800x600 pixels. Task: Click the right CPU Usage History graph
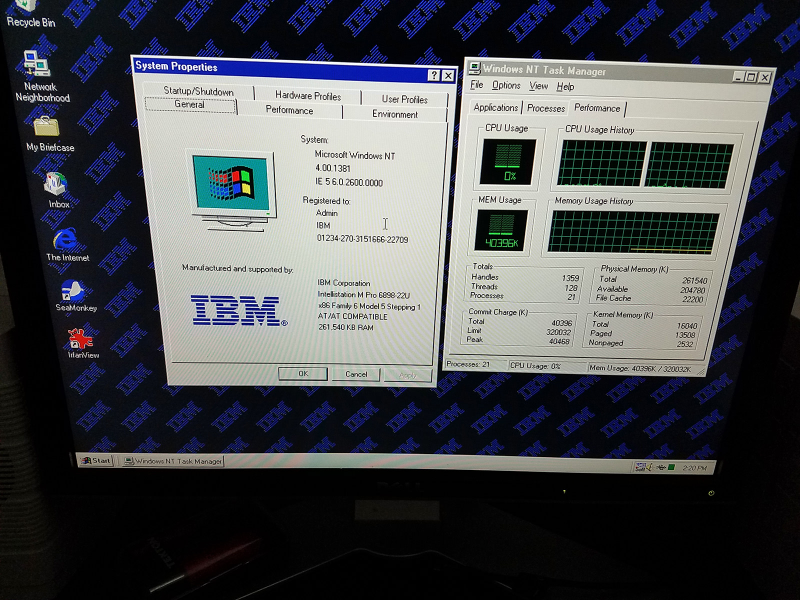689,166
